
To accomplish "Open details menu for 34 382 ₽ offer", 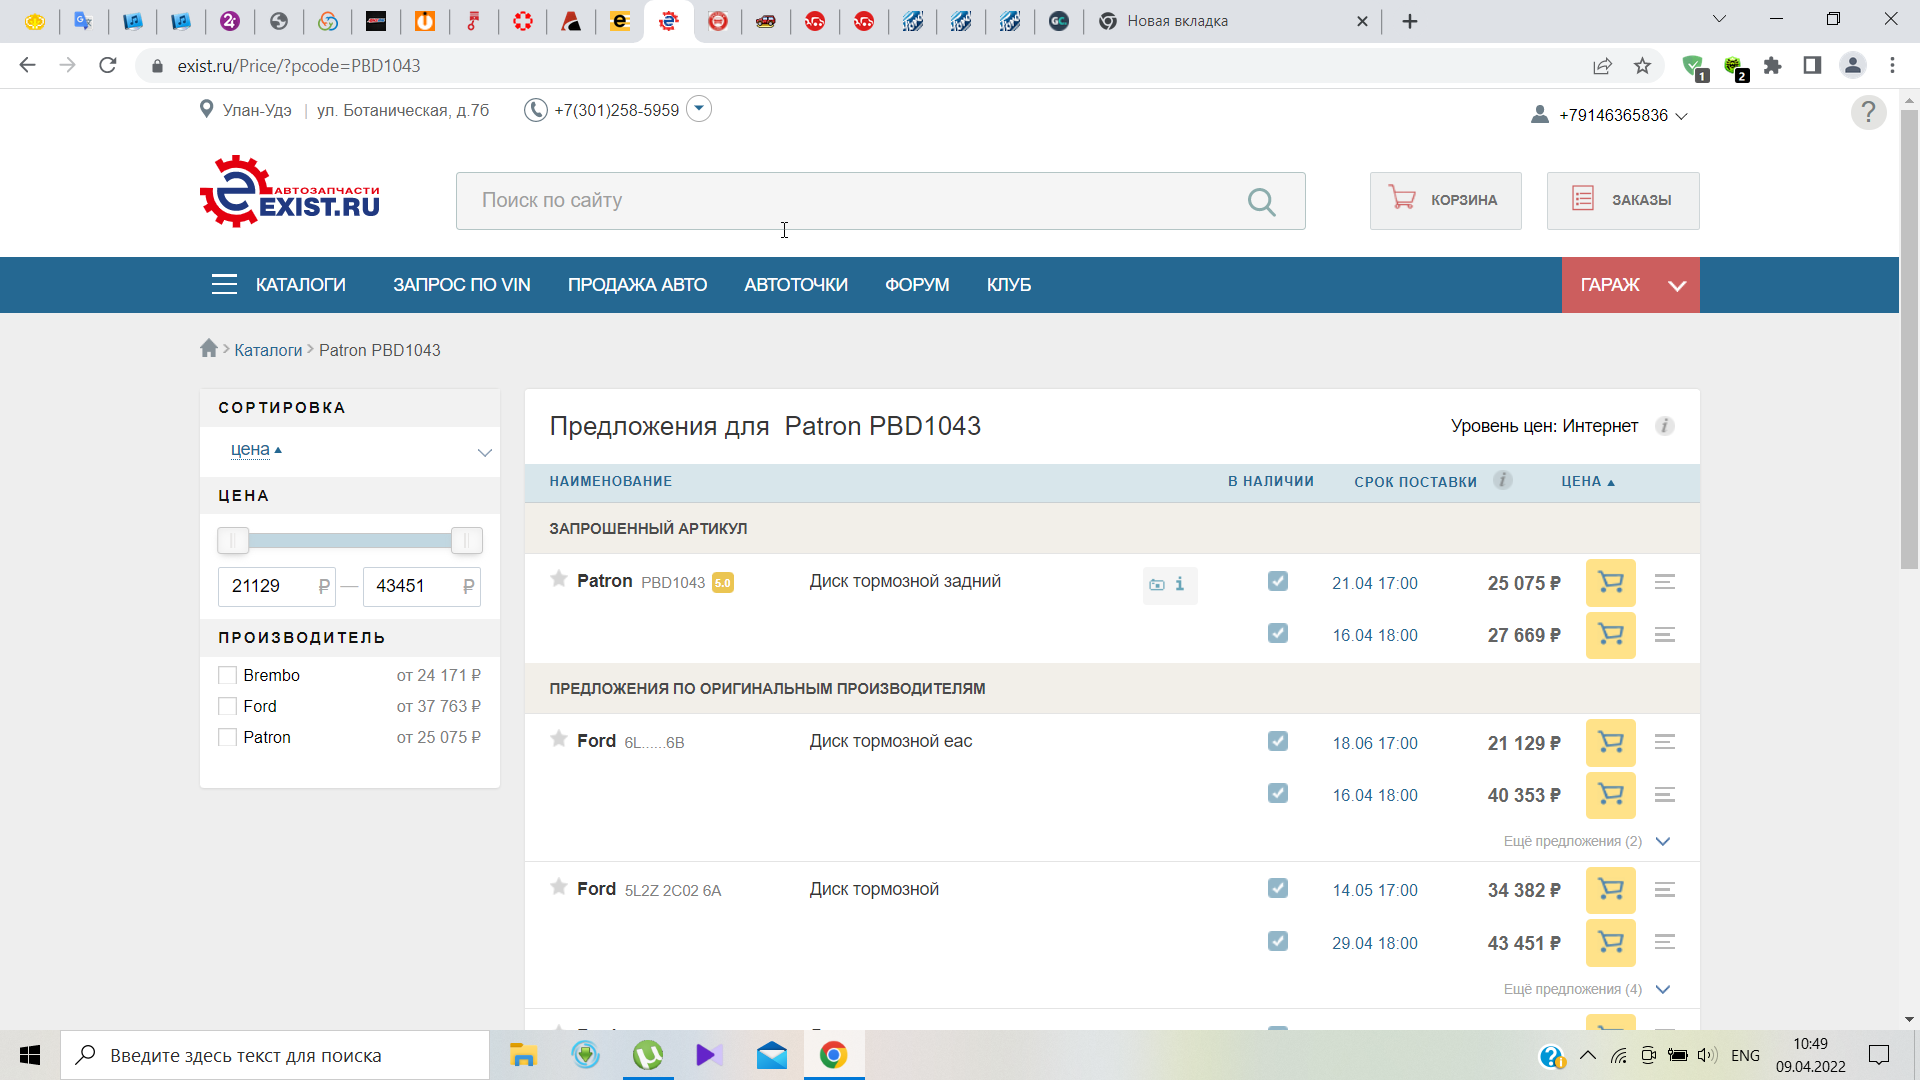I will (1665, 890).
